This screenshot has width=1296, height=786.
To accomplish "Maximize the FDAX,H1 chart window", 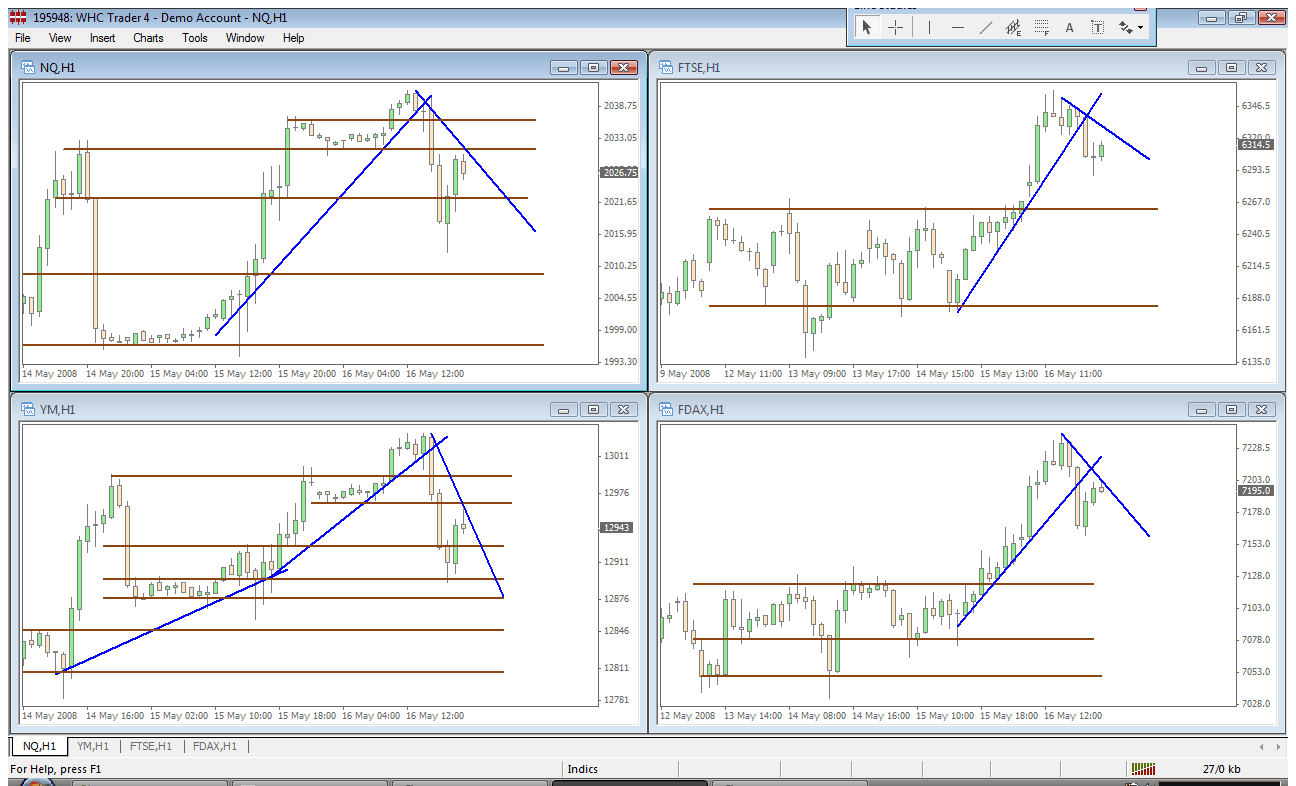I will point(1232,409).
